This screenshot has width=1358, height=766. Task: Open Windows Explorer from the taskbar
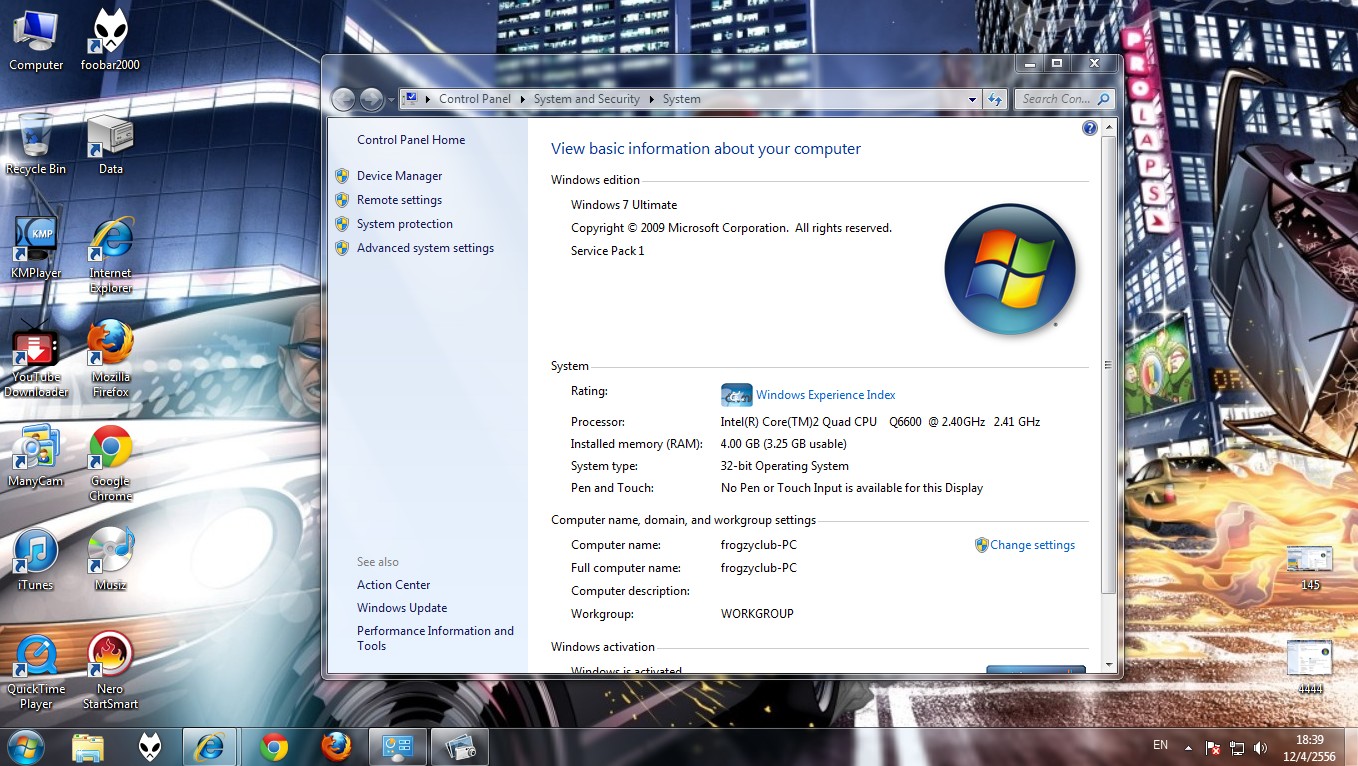(x=87, y=747)
